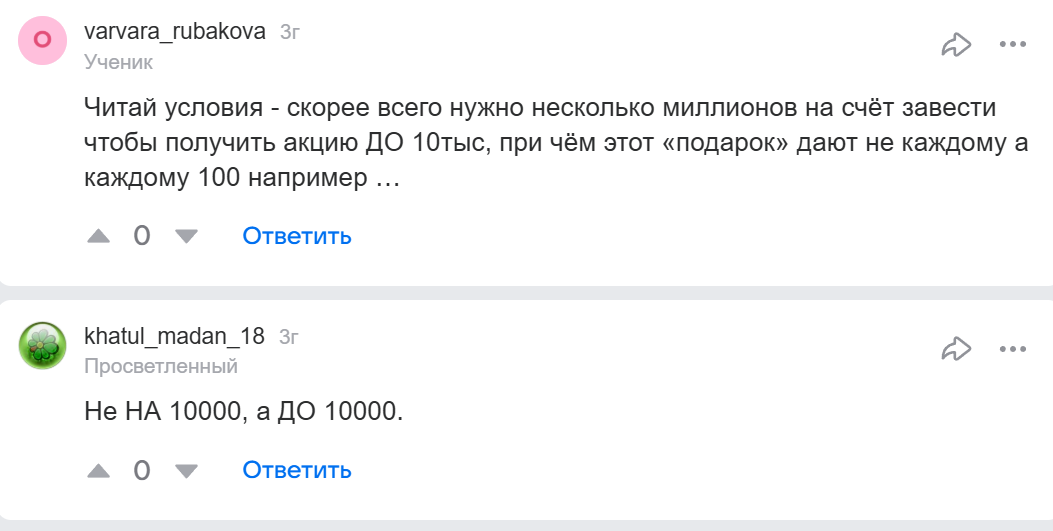This screenshot has height=531, width=1053.
Task: Open varvara_rubakova's profile via username
Action: pyautogui.click(x=175, y=32)
